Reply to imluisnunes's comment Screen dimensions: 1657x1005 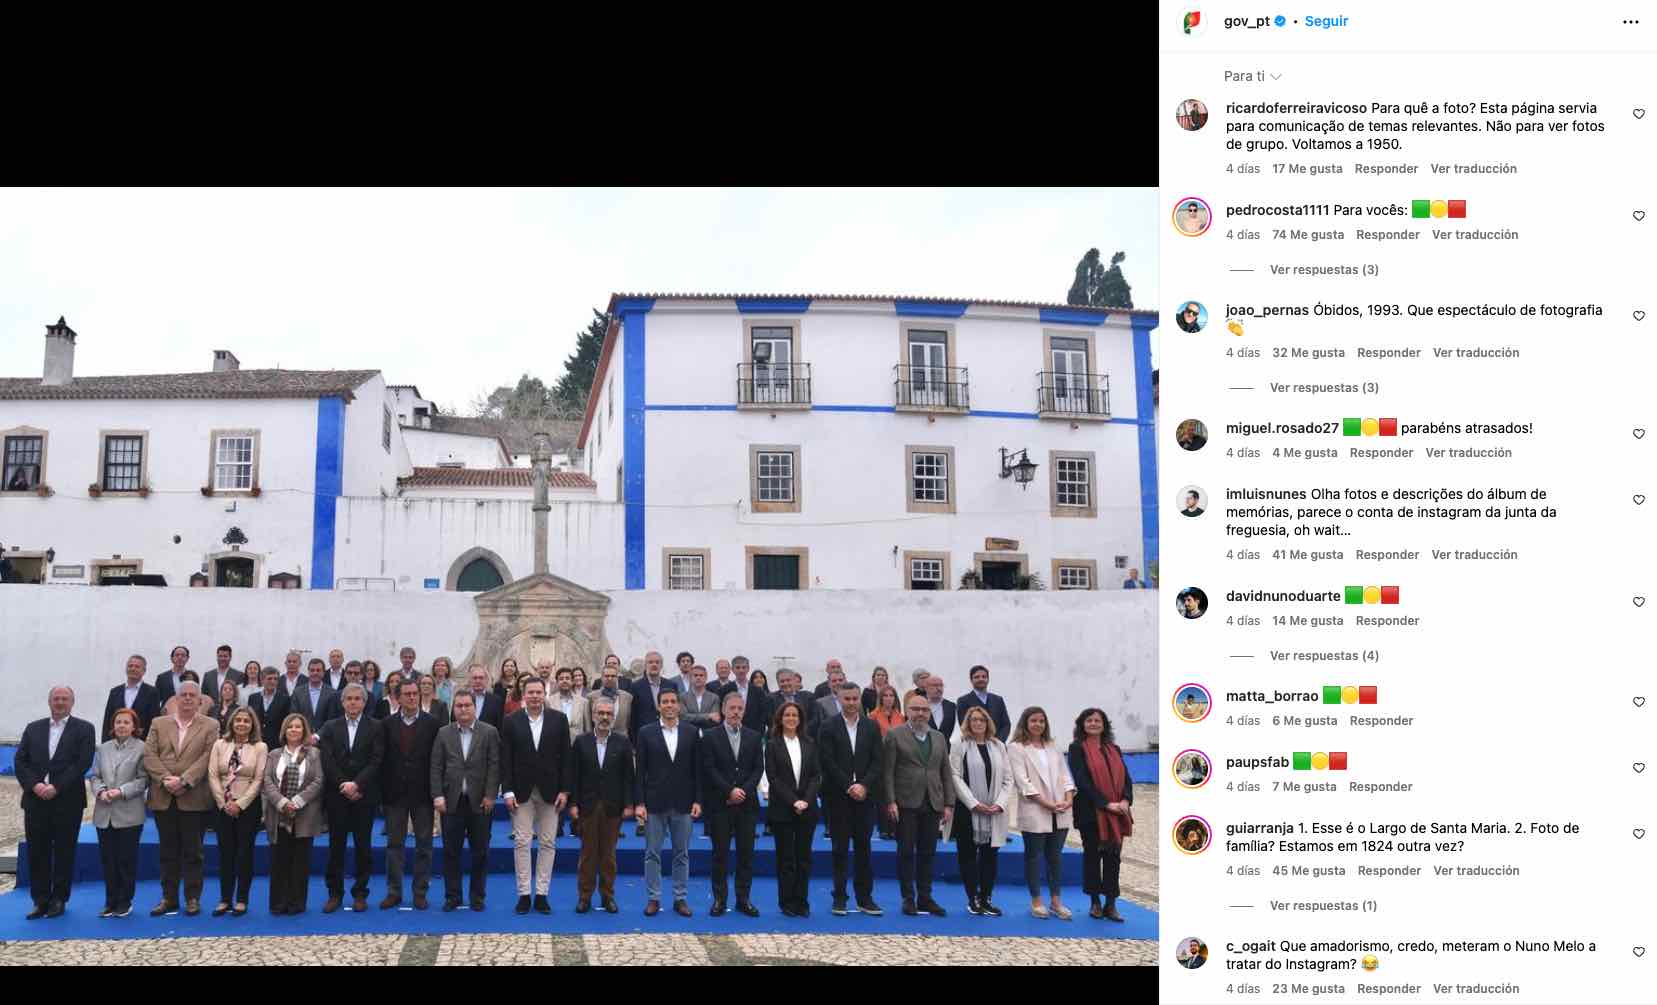[x=1387, y=555]
